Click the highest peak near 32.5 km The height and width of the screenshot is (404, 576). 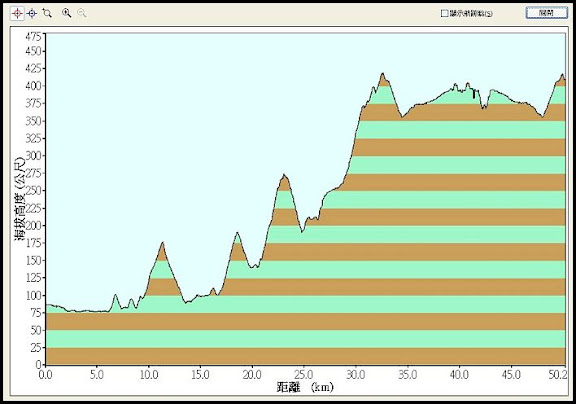382,73
